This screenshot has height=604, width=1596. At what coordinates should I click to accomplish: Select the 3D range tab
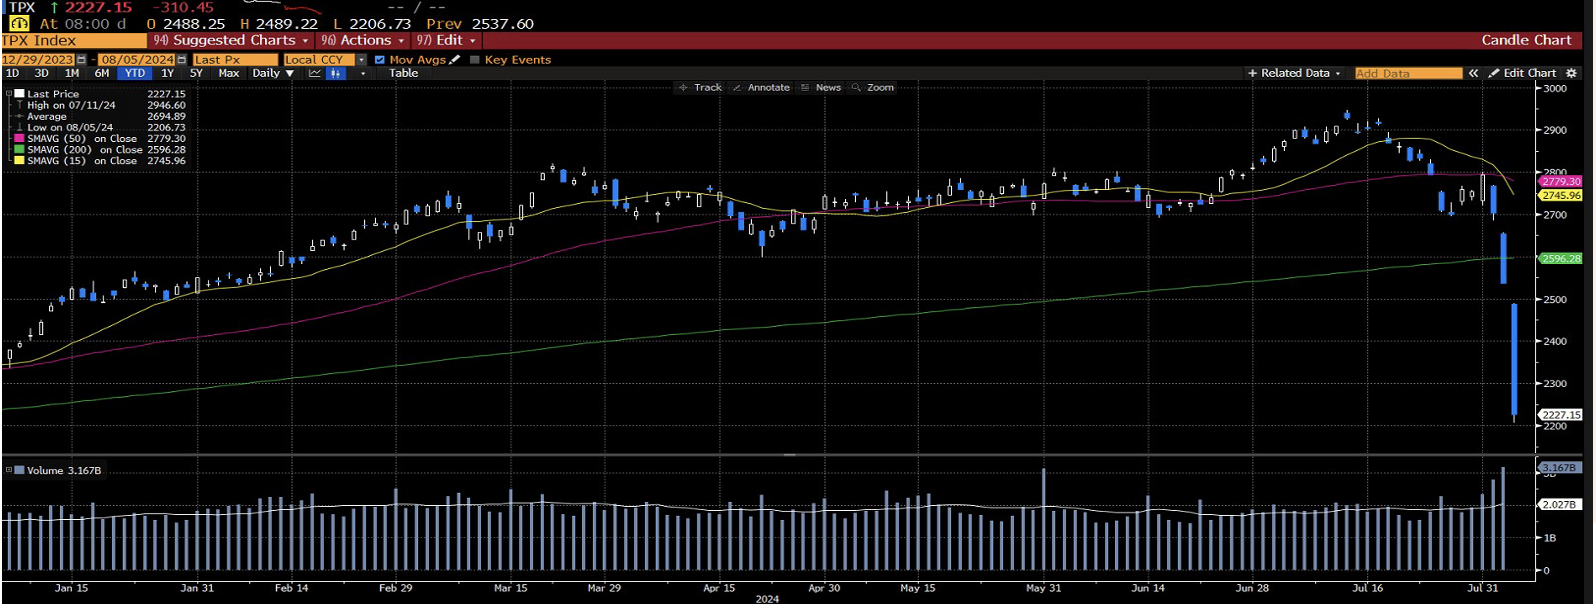[x=41, y=73]
